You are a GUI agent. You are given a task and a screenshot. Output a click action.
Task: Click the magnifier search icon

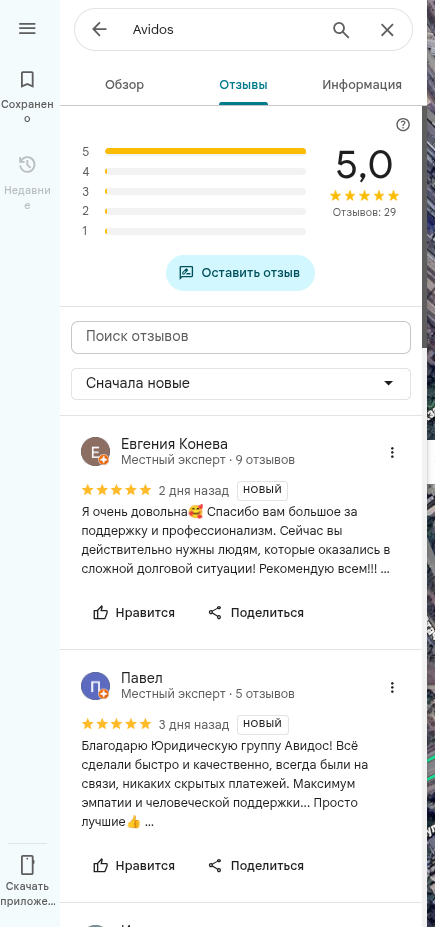click(341, 30)
